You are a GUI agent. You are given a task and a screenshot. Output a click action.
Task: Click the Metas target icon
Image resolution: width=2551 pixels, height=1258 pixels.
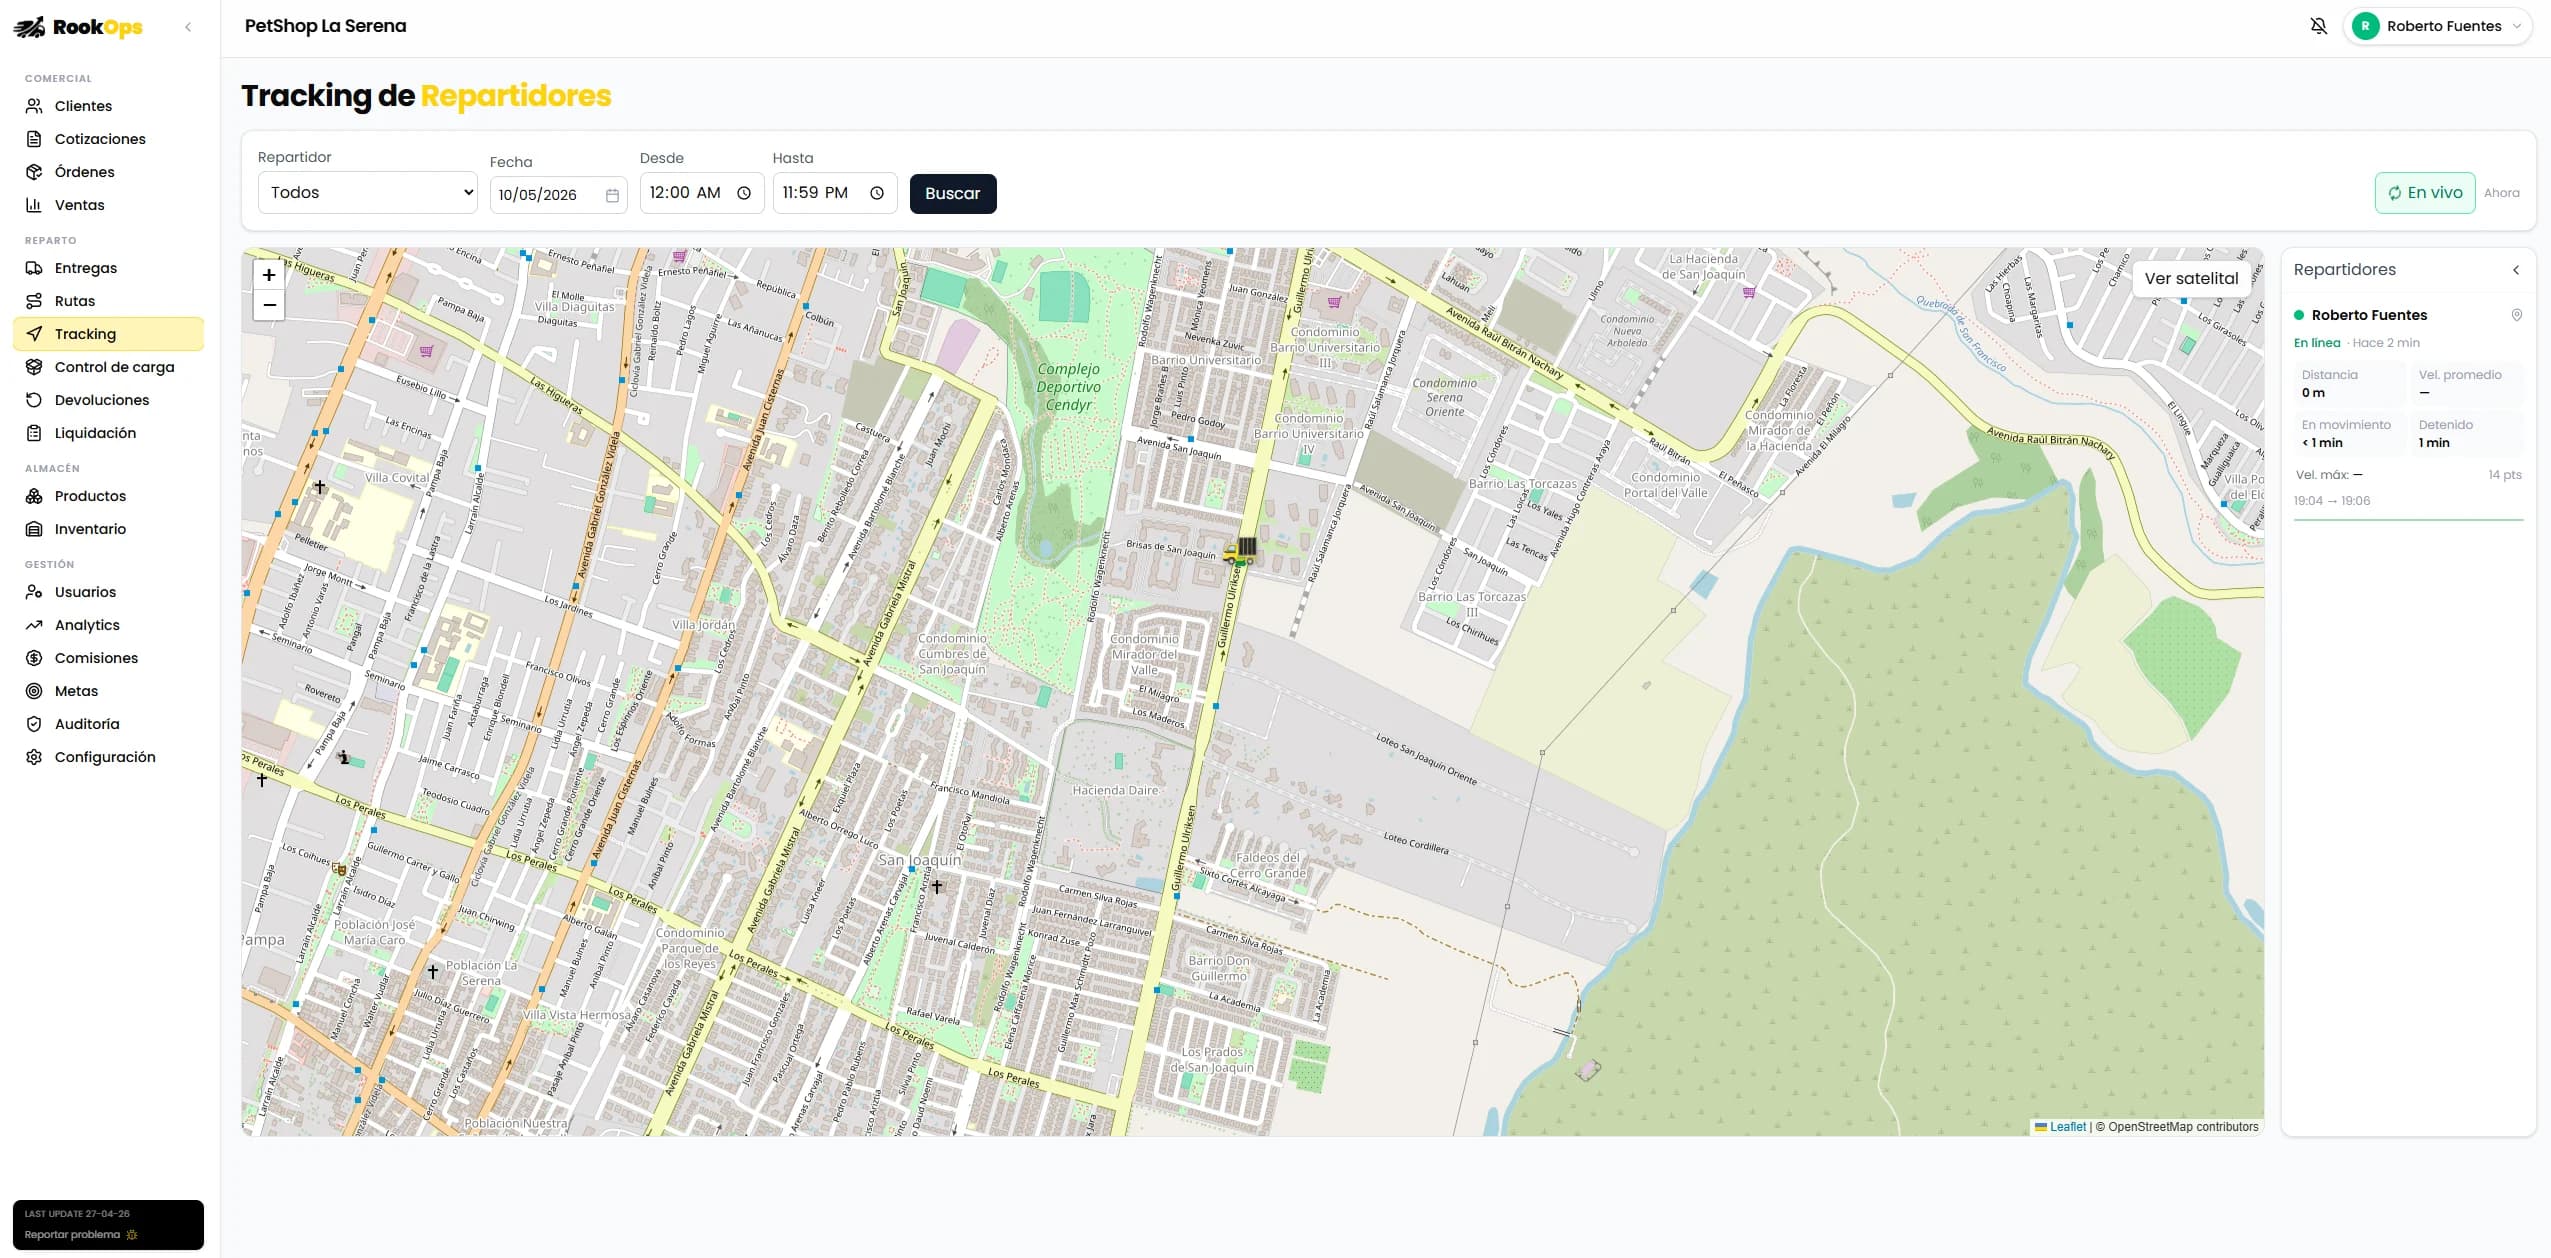click(x=34, y=691)
